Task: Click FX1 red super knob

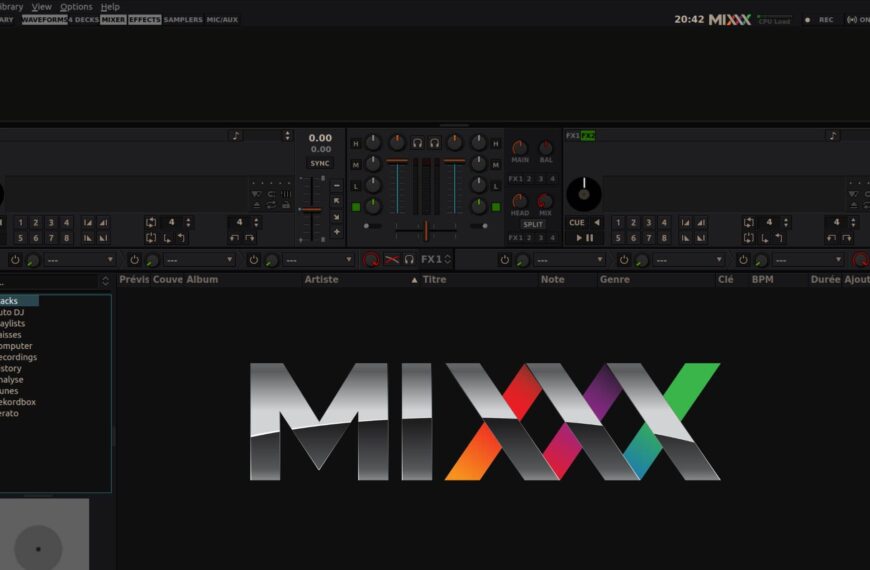Action: point(371,260)
